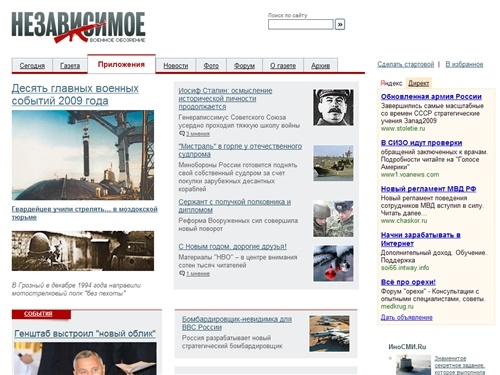Click the Christmas ornament thumbnail
Screen dimensions: 500x375
pyautogui.click(x=333, y=263)
